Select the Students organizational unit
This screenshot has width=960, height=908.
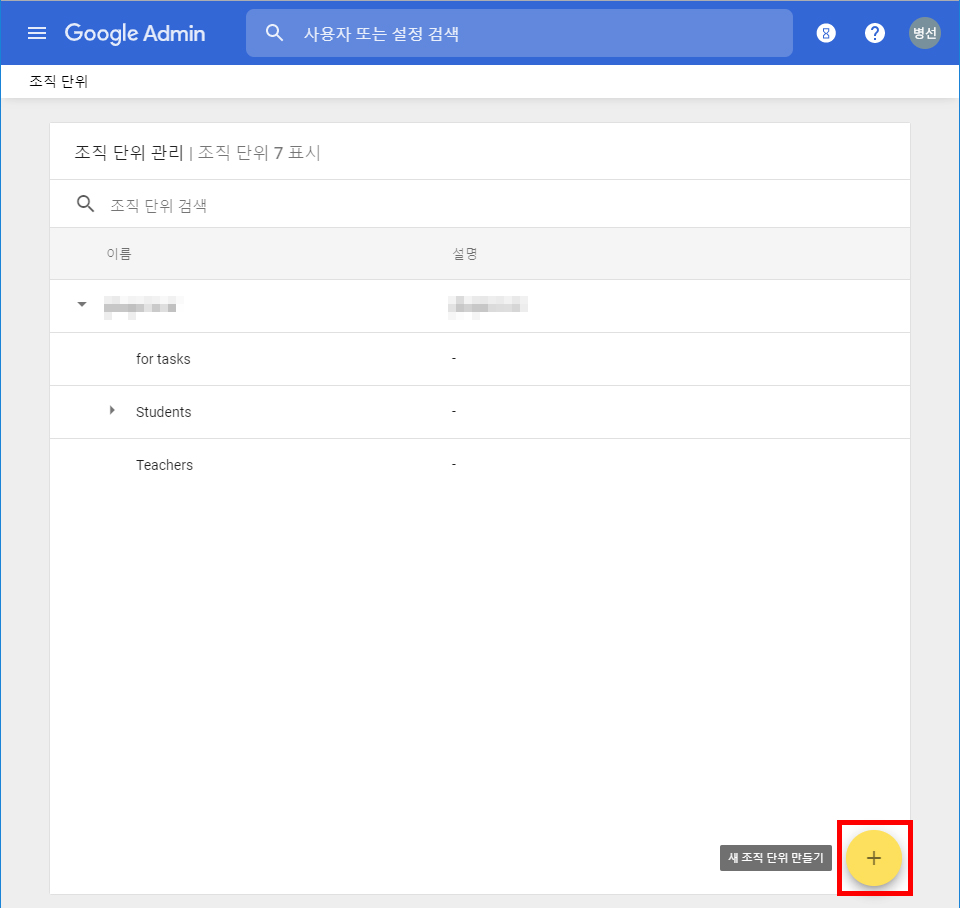pos(163,412)
